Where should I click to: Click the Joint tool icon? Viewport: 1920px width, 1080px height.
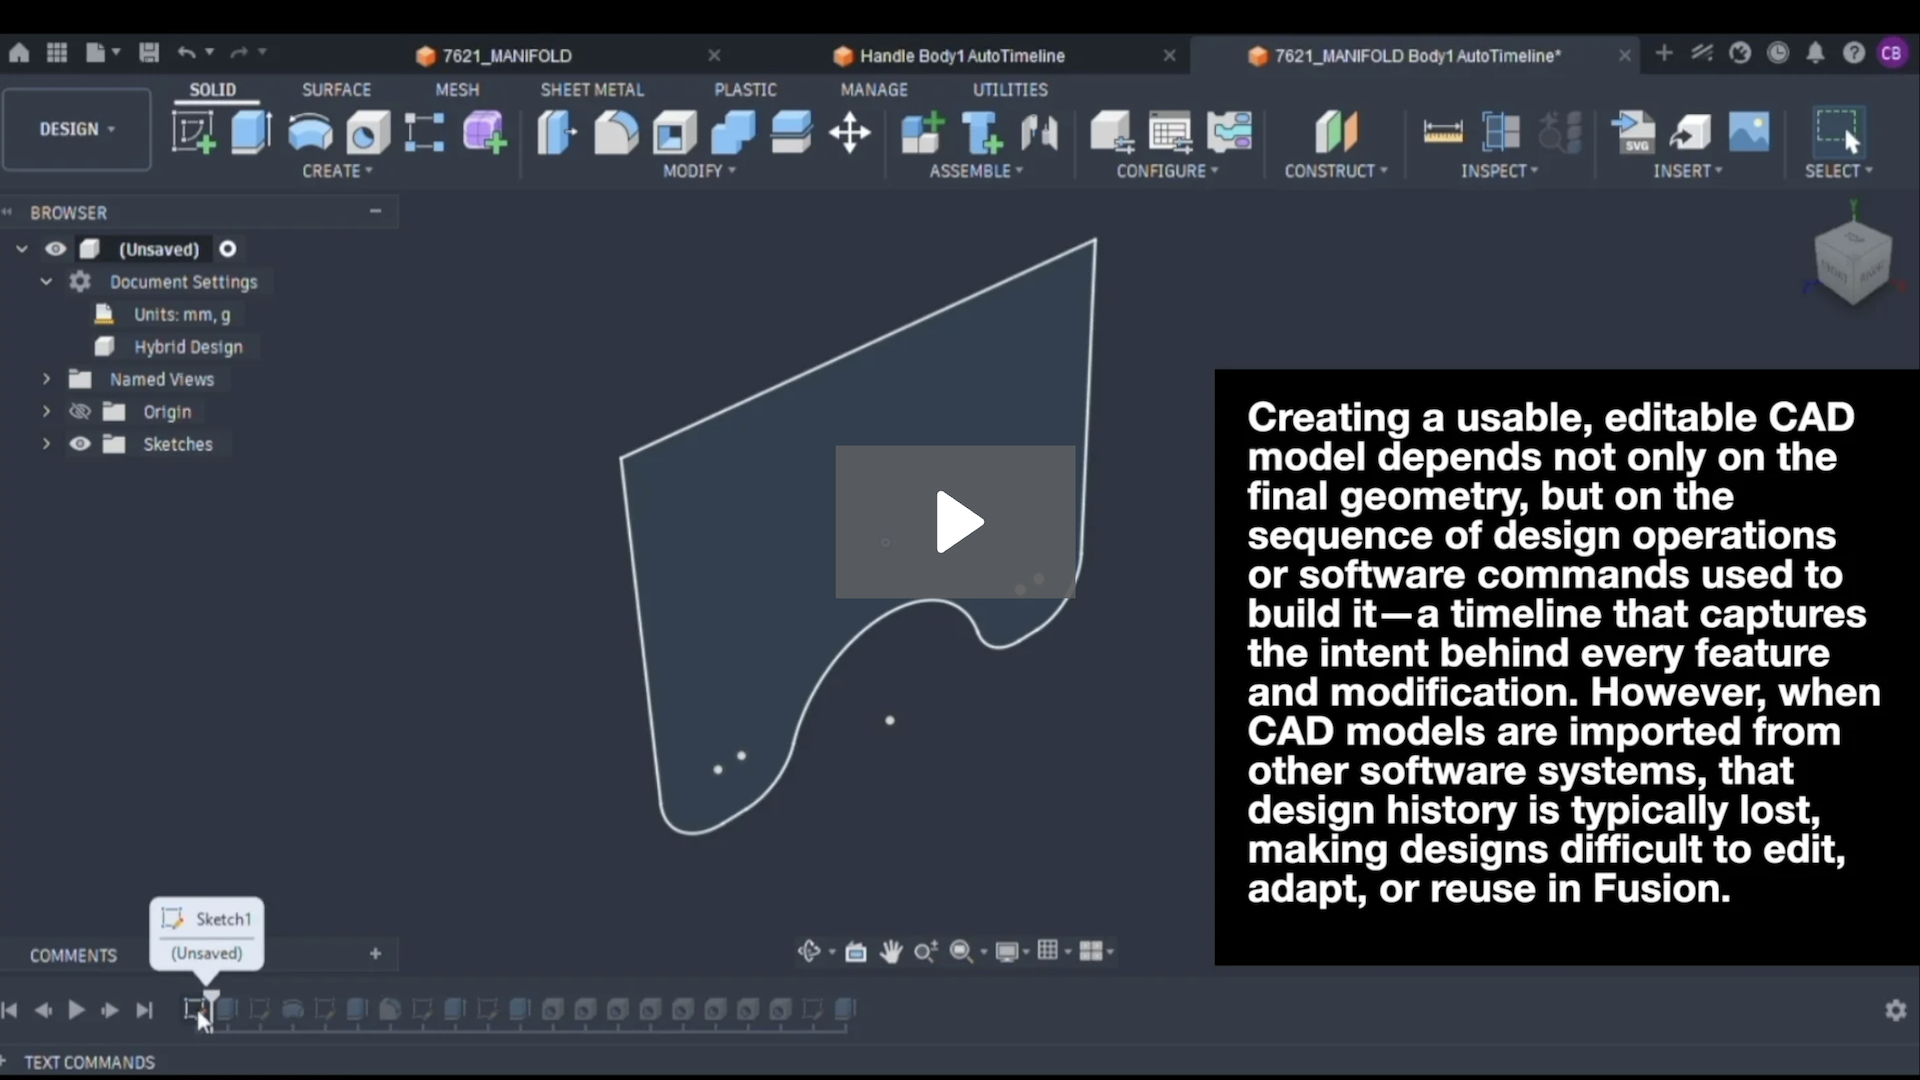[982, 132]
